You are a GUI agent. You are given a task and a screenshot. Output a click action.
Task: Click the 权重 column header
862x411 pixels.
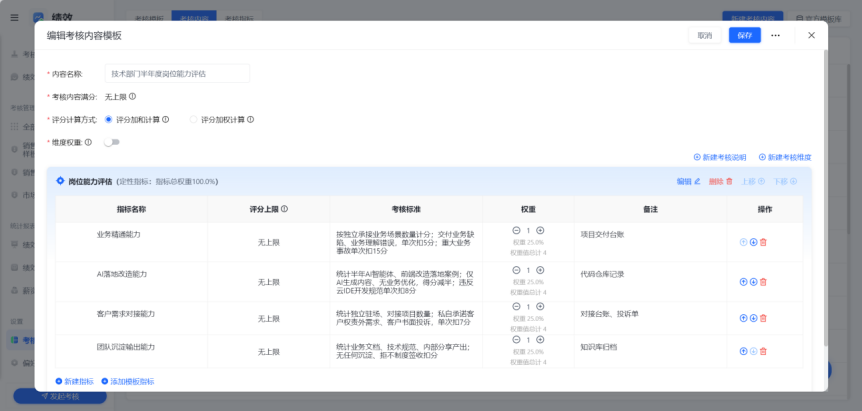528,209
